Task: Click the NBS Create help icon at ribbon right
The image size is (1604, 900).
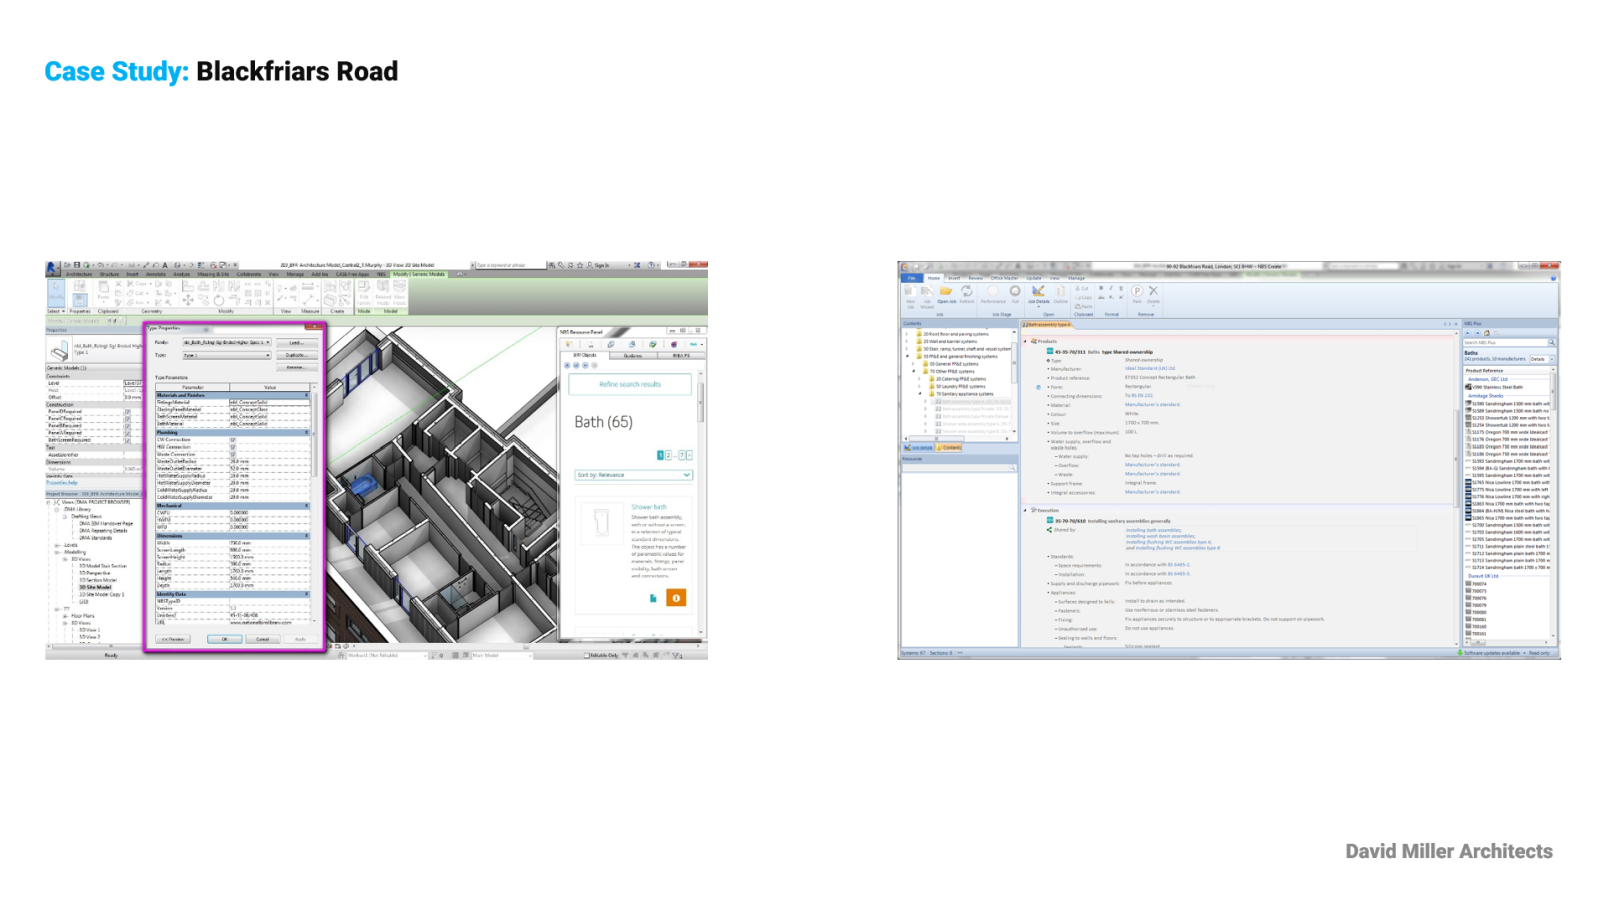Action: [1553, 278]
